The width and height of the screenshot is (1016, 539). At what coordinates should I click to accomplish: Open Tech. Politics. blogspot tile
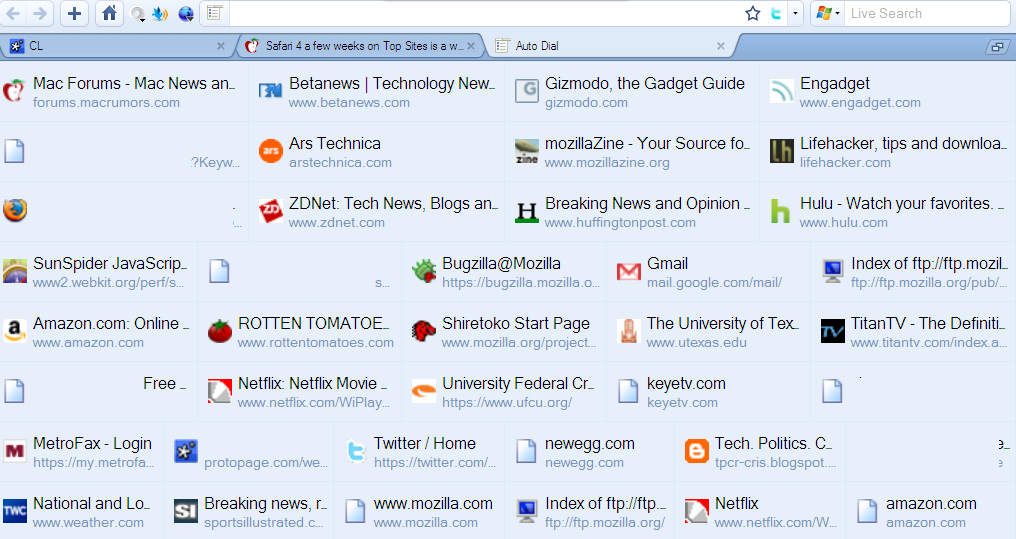(x=759, y=452)
